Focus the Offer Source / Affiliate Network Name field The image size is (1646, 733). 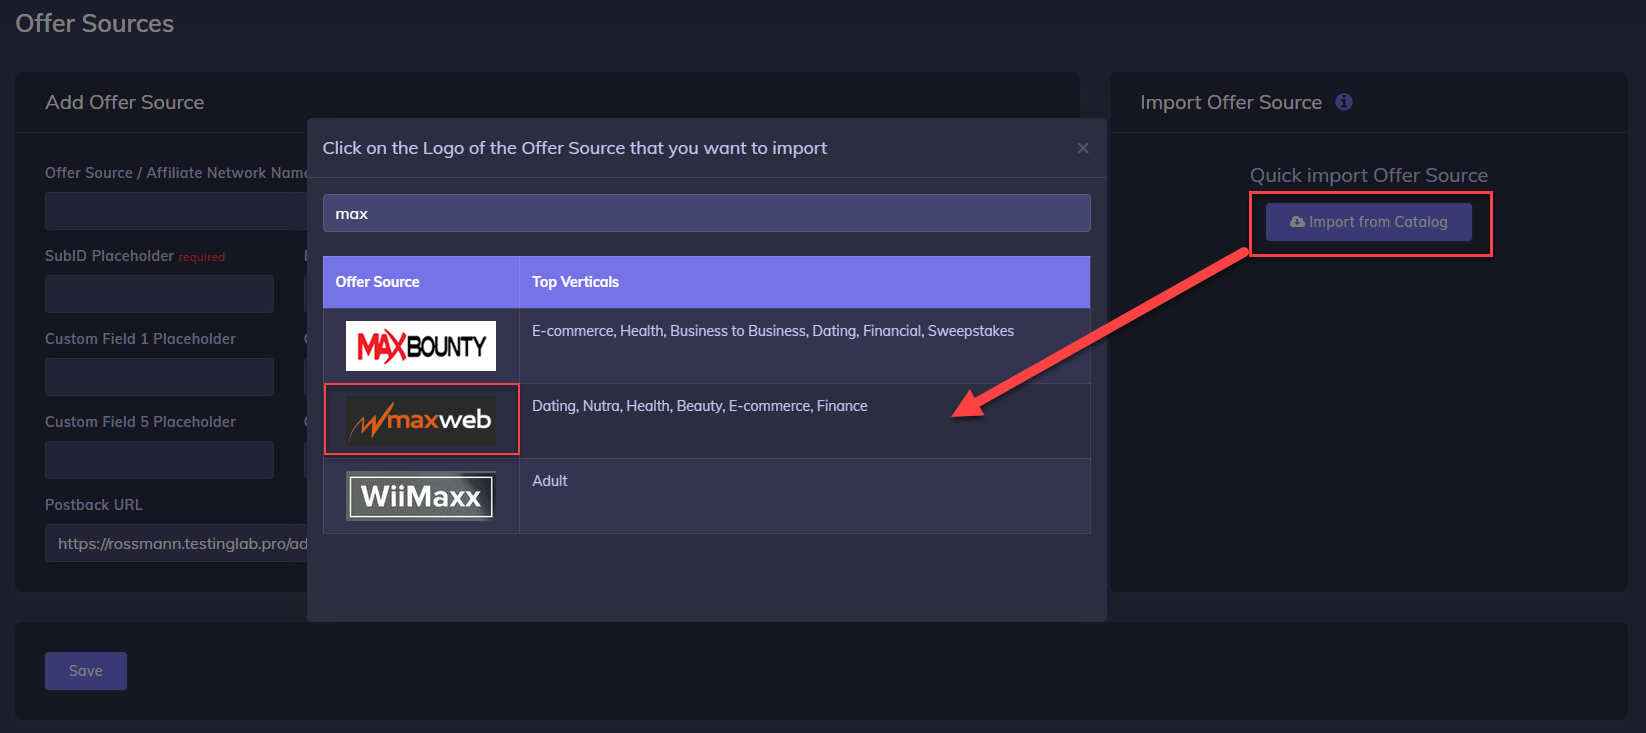(176, 211)
